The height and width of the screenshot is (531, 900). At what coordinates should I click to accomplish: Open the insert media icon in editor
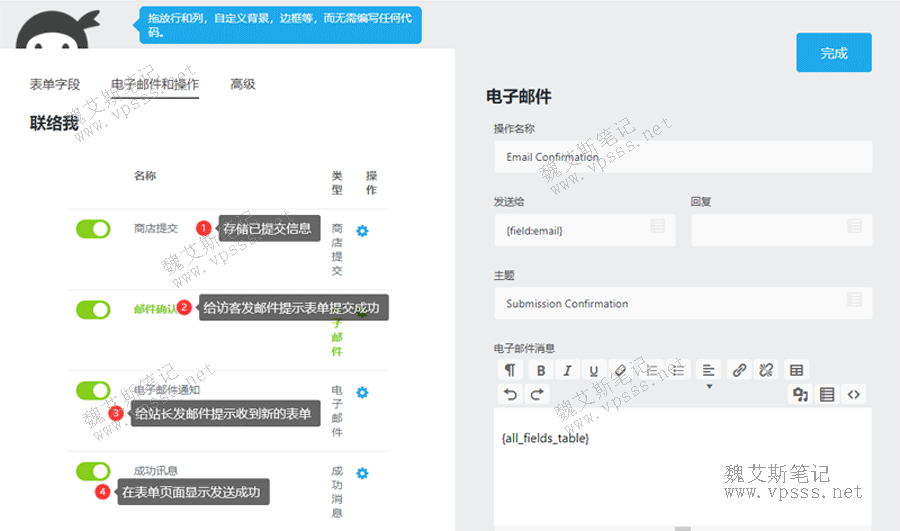click(800, 394)
